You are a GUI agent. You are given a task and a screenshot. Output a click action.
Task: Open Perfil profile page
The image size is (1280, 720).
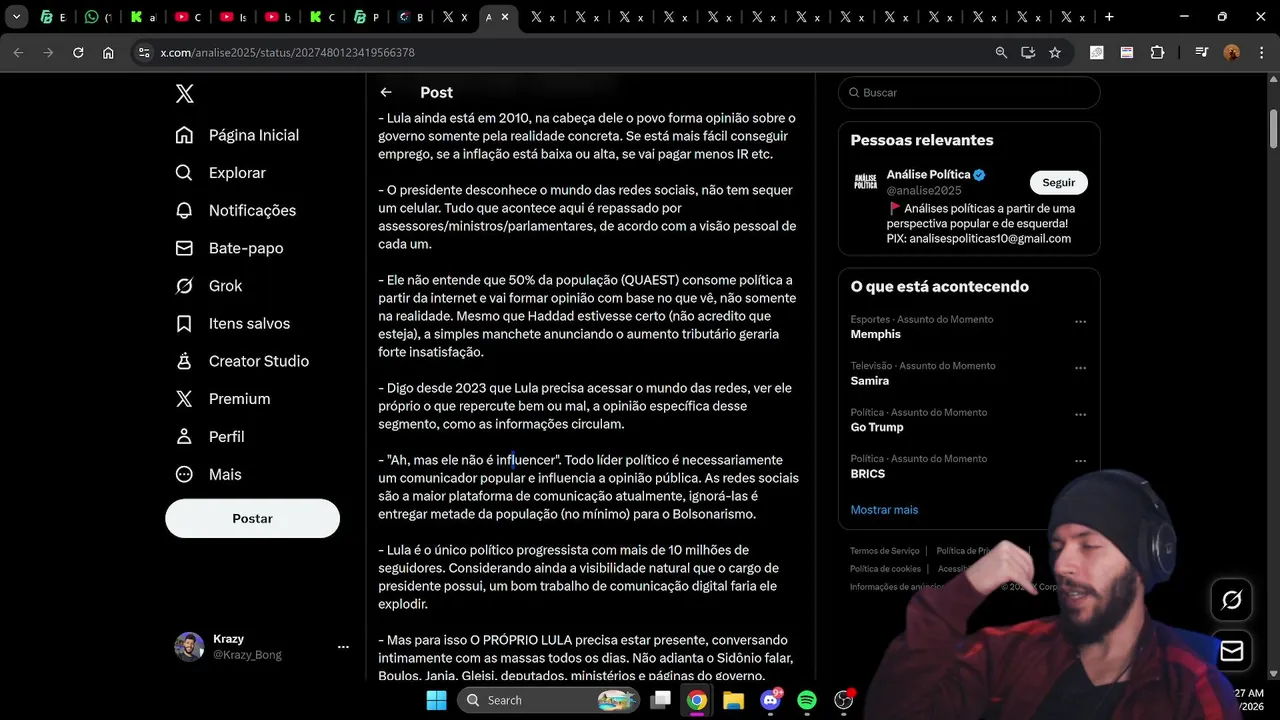(209, 437)
